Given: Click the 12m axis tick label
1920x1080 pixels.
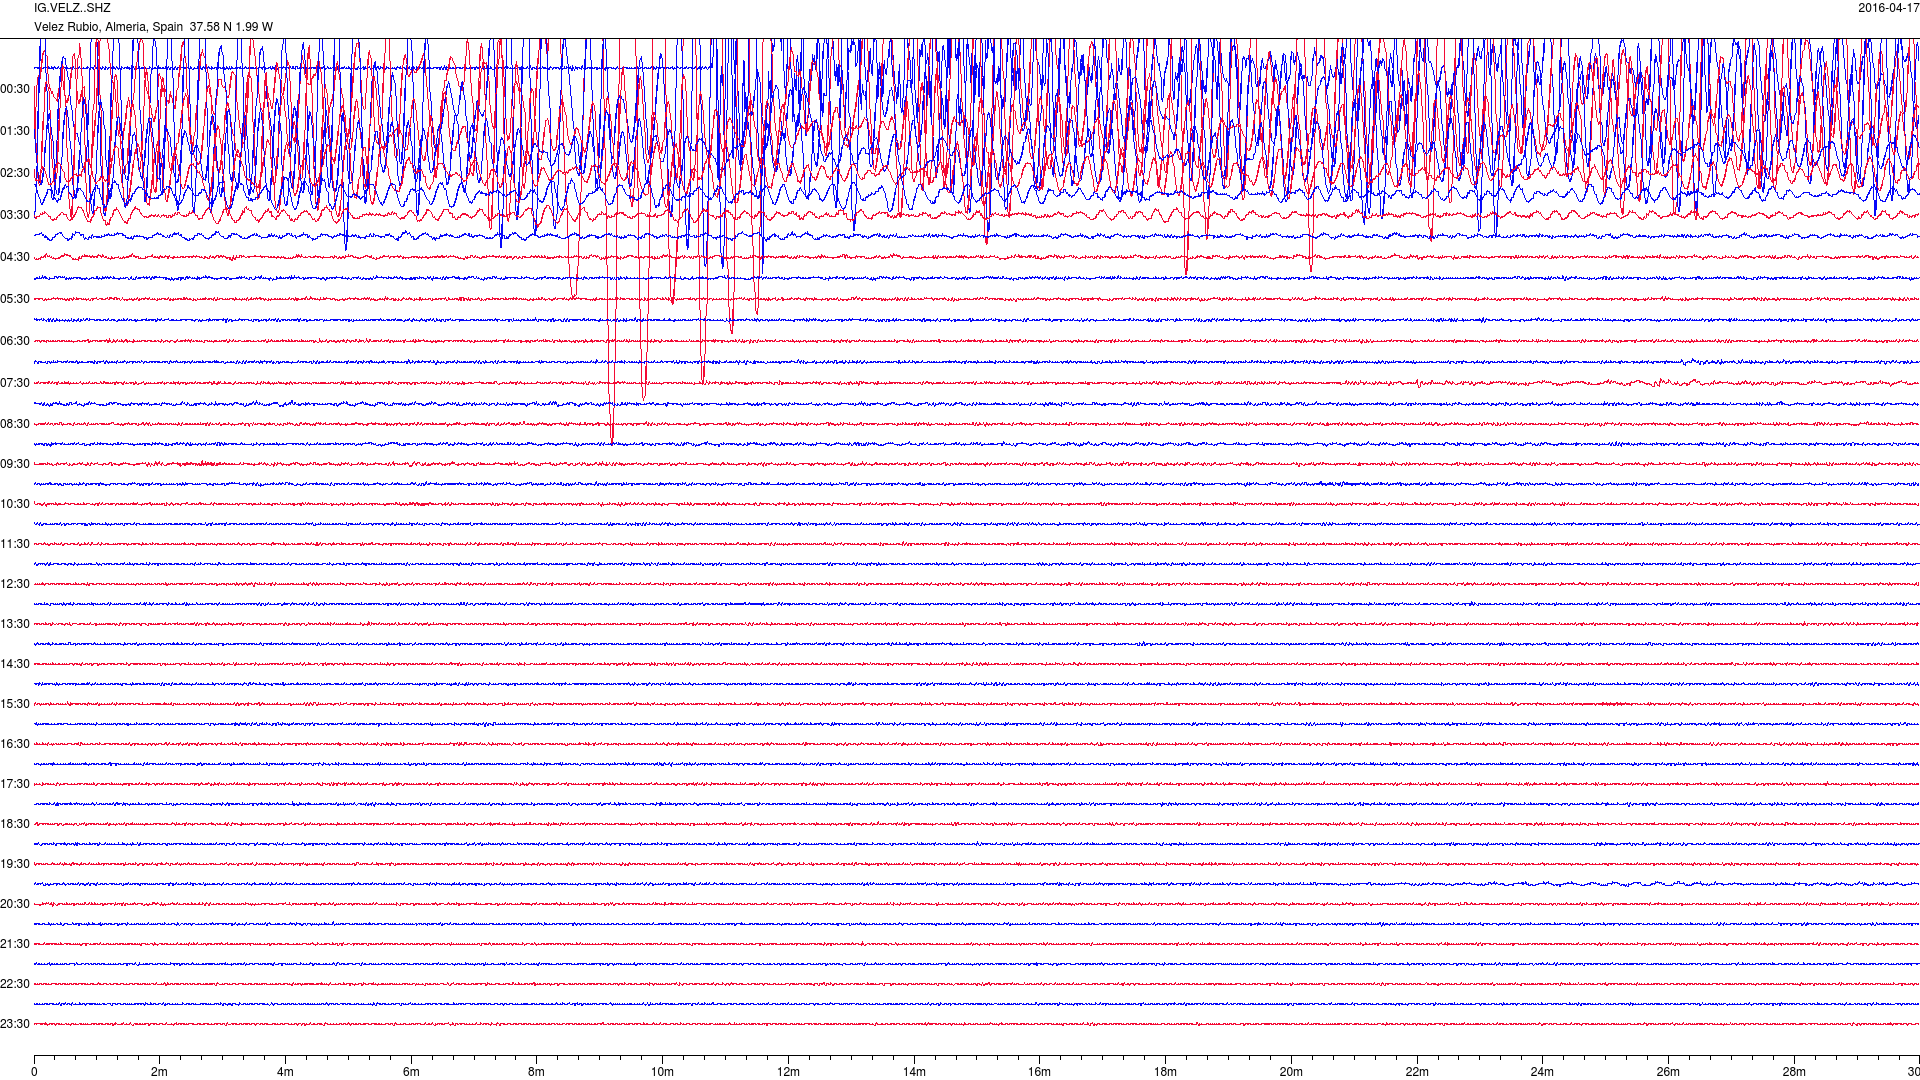Looking at the screenshot, I should [x=788, y=1072].
